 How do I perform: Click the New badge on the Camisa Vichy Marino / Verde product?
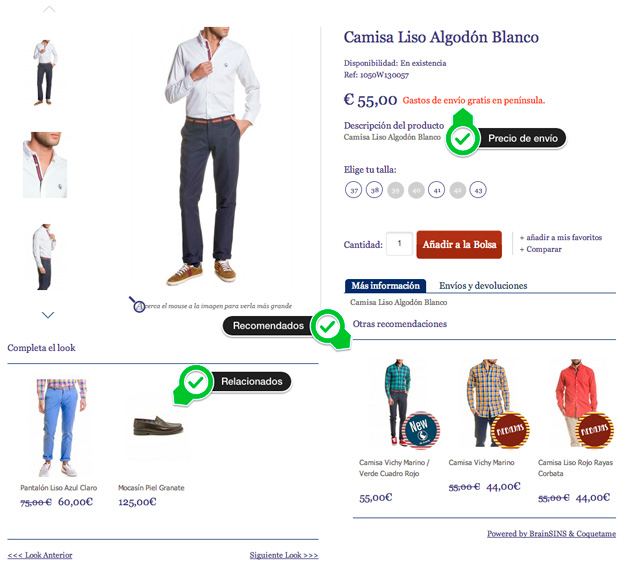click(x=421, y=429)
